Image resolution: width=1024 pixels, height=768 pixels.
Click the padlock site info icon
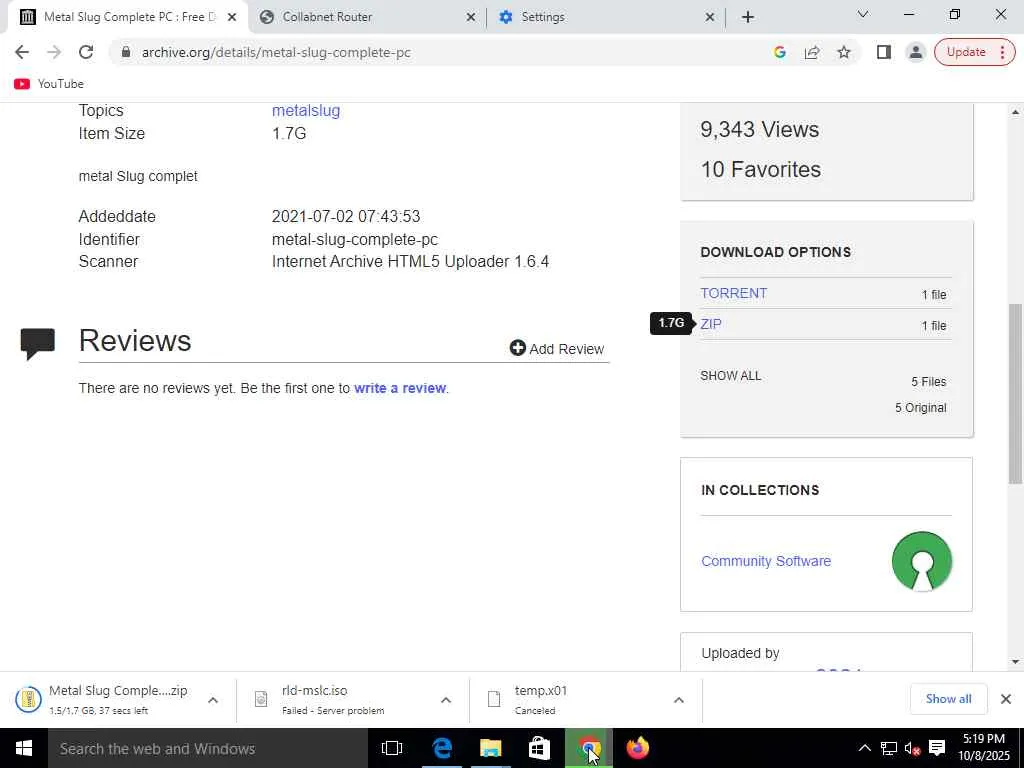pyautogui.click(x=127, y=52)
